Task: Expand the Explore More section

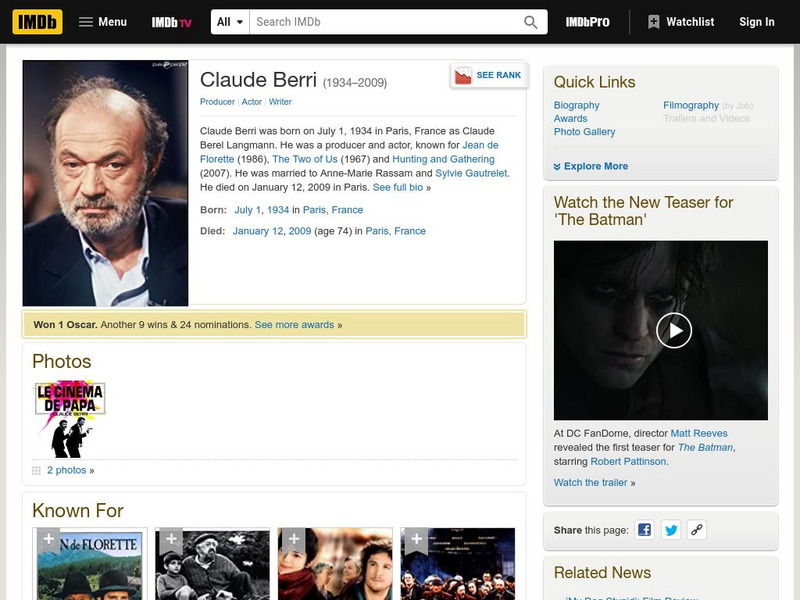Action: [595, 165]
